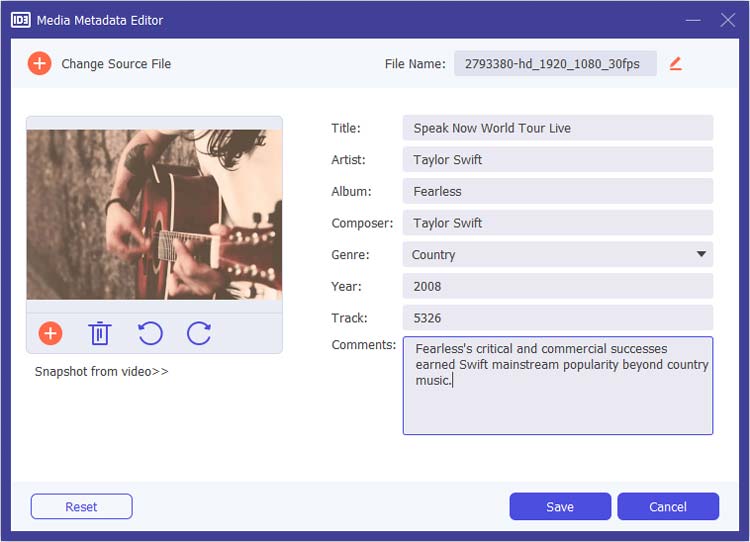Cancel the metadata editing

click(x=668, y=507)
